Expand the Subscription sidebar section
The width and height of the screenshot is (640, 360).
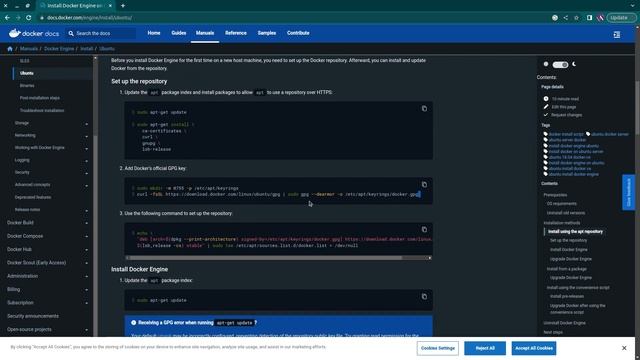[86, 303]
